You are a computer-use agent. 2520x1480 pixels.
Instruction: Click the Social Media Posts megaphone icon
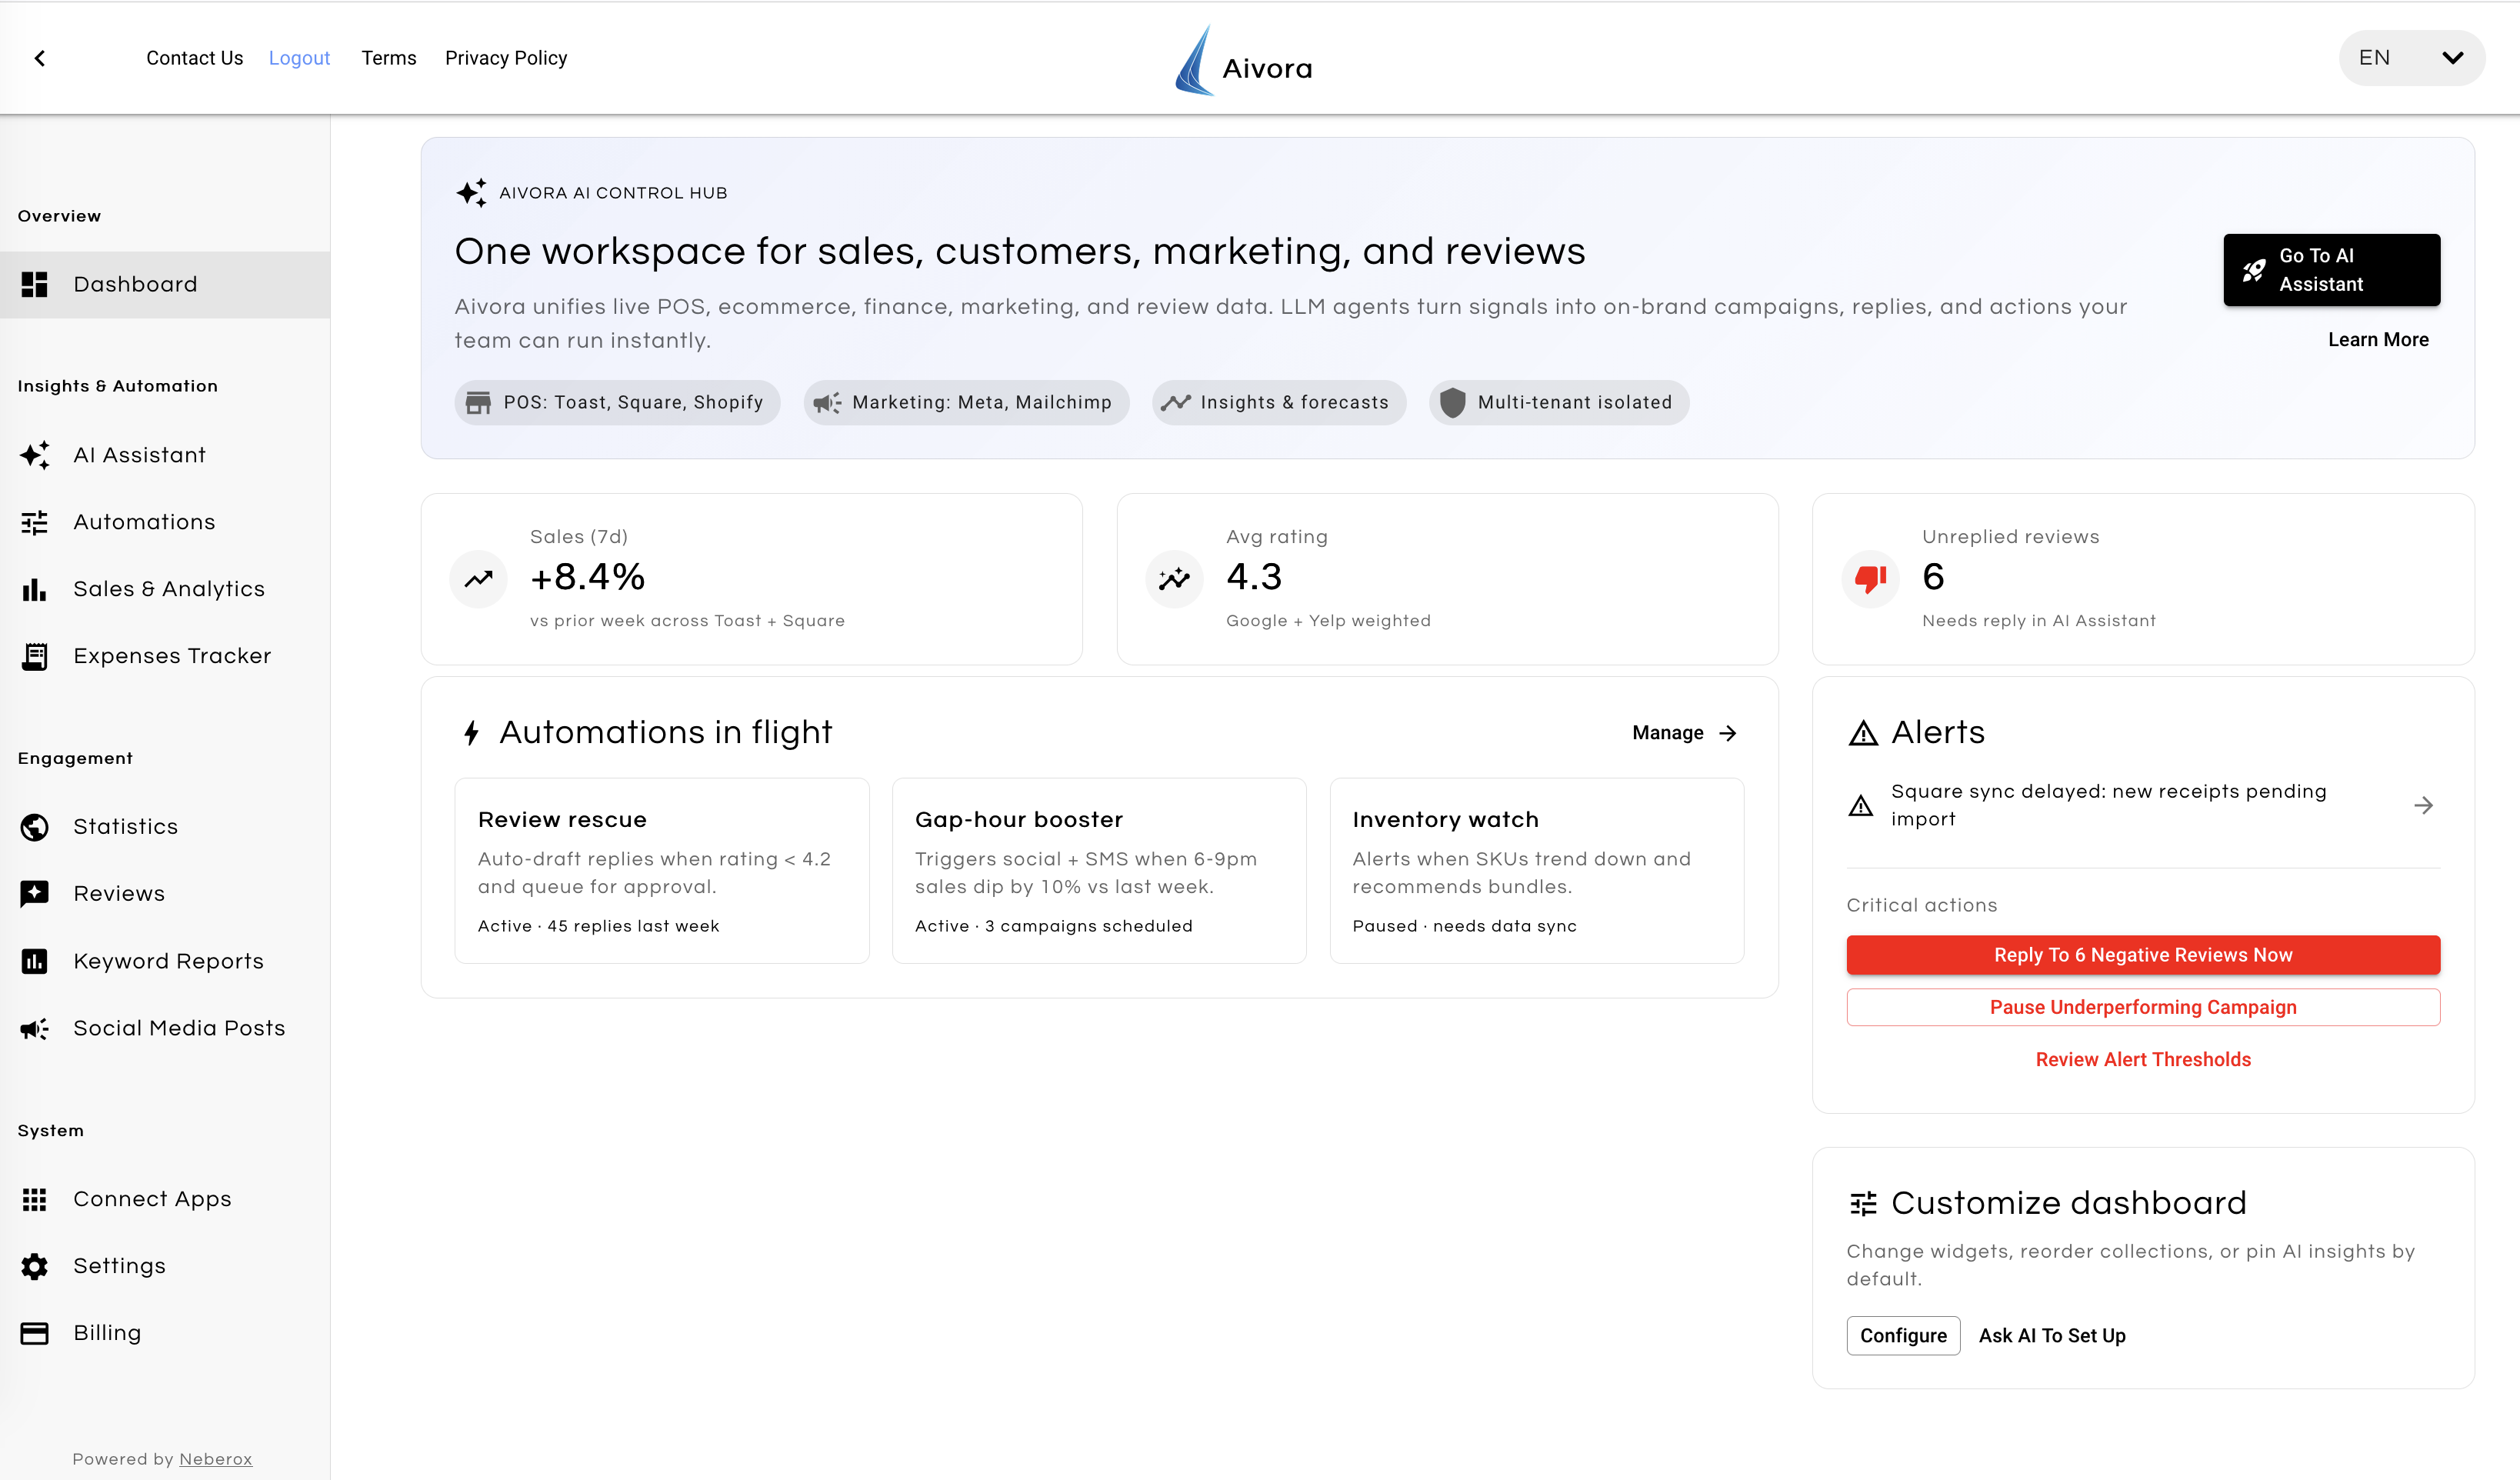click(x=35, y=1028)
